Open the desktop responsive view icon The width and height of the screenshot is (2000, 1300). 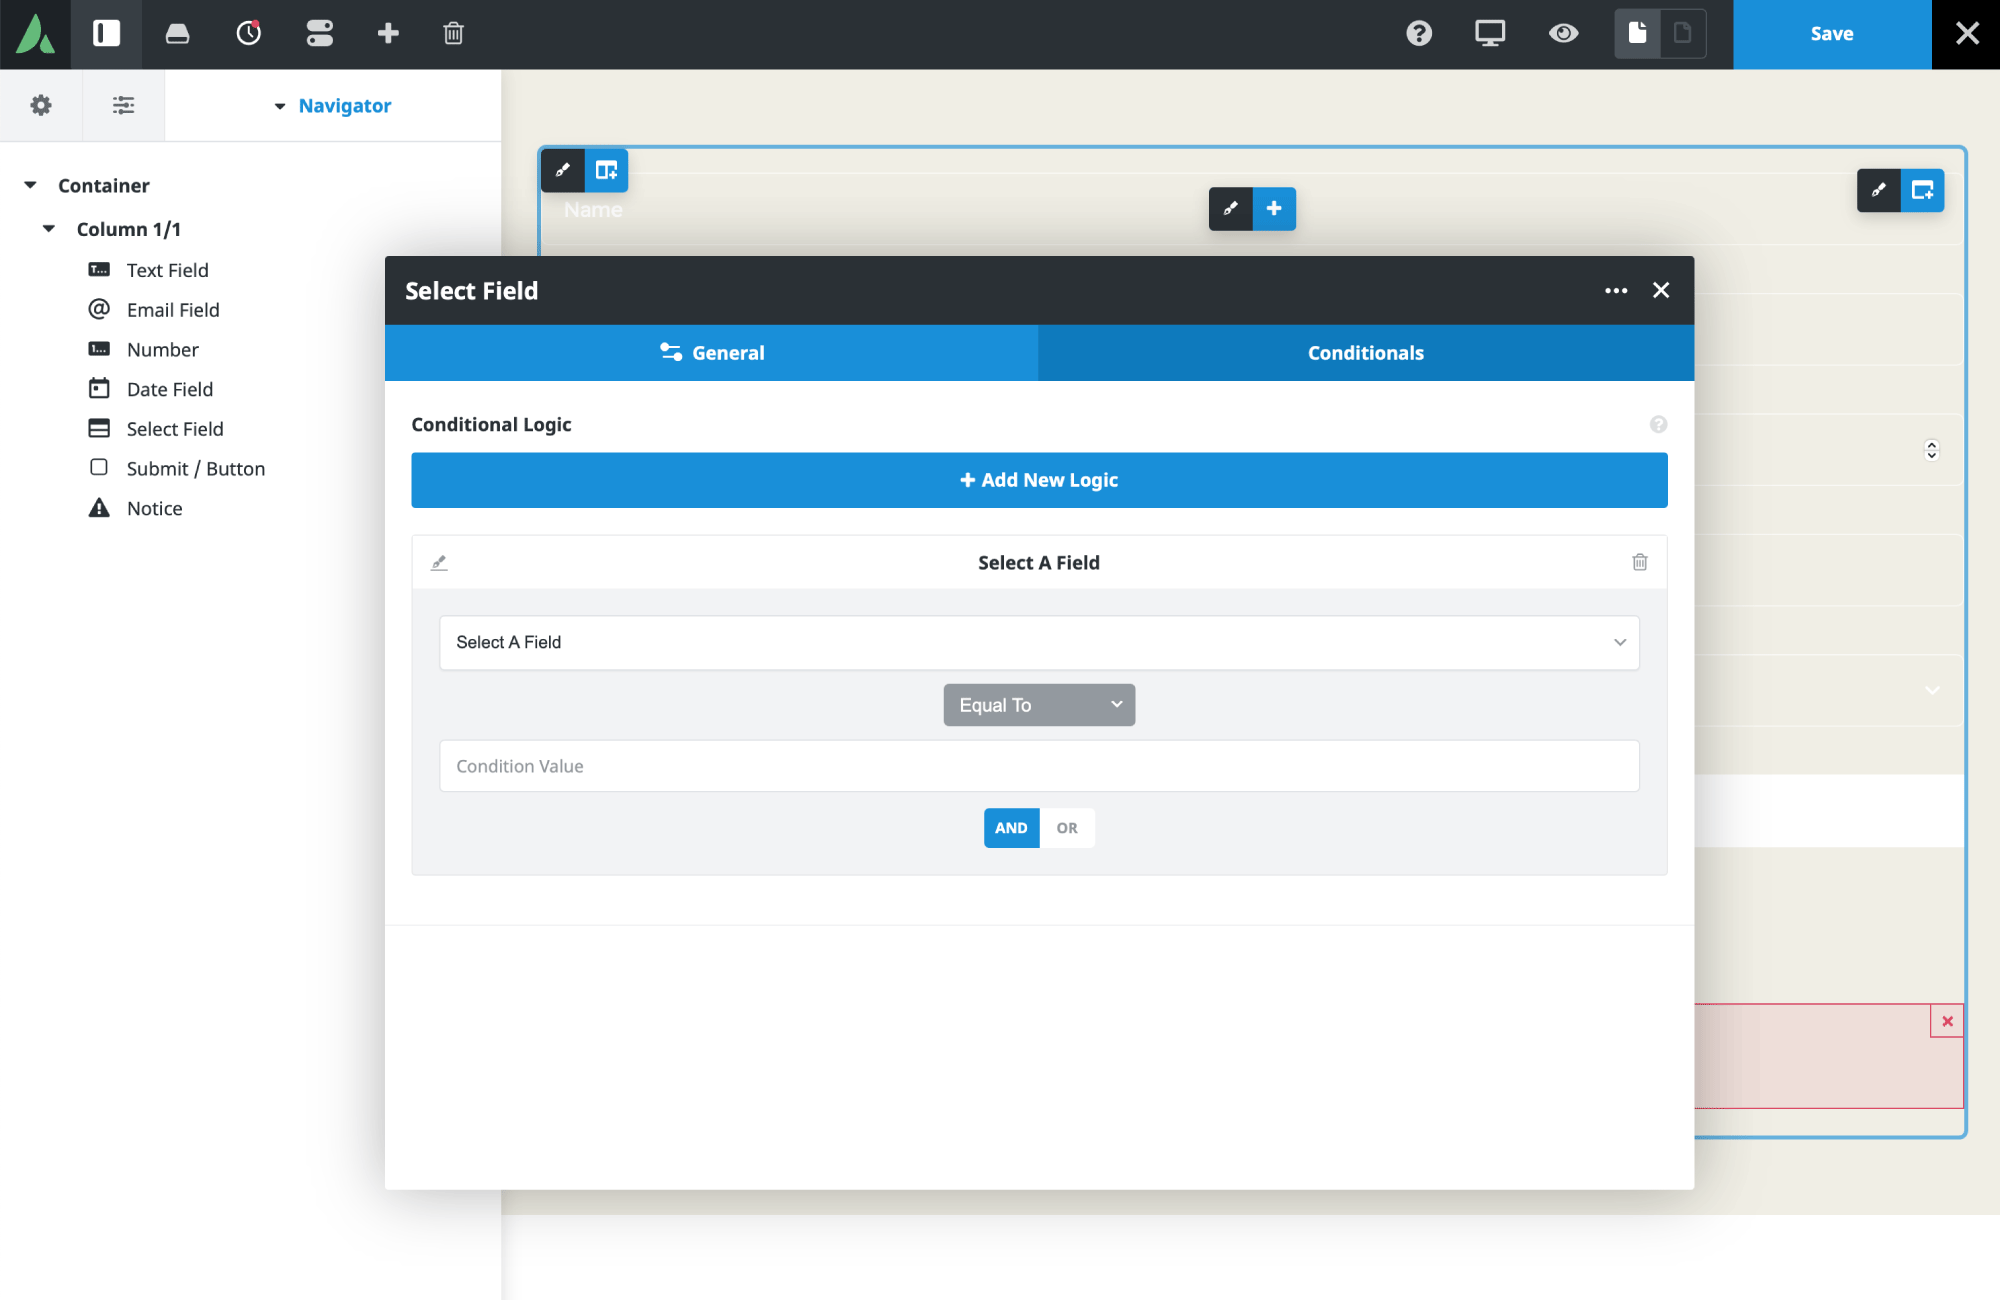tap(1489, 34)
